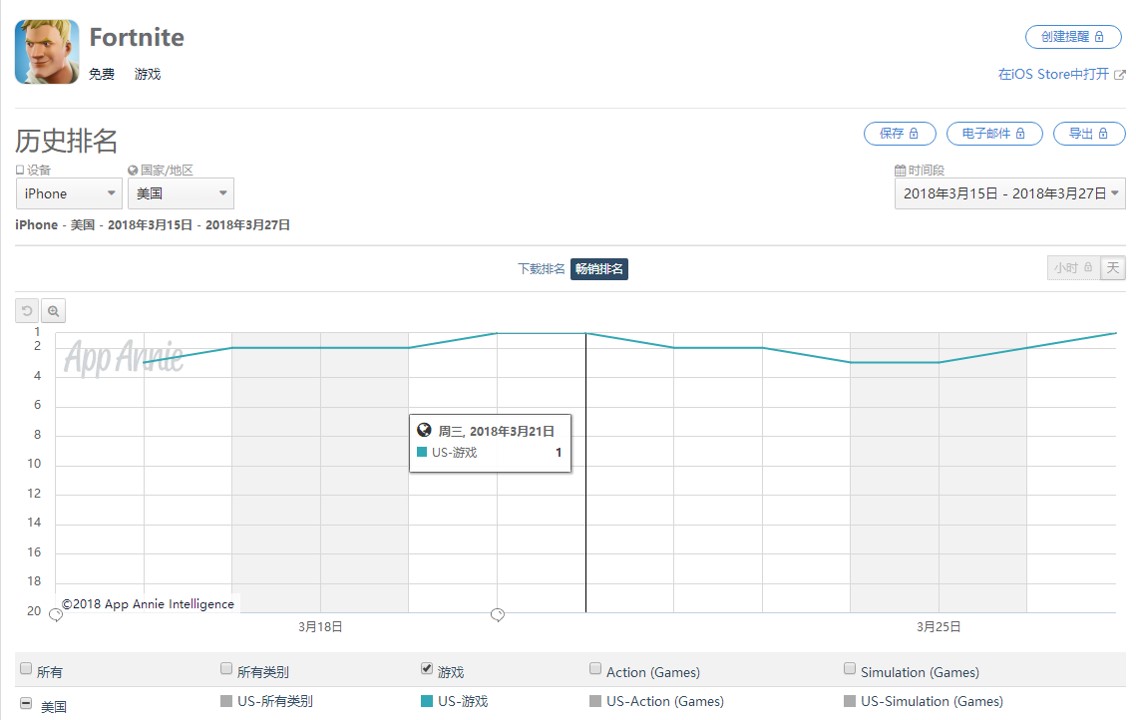The height and width of the screenshot is (720, 1136).
Task: Click the 保存 button
Action: (900, 133)
